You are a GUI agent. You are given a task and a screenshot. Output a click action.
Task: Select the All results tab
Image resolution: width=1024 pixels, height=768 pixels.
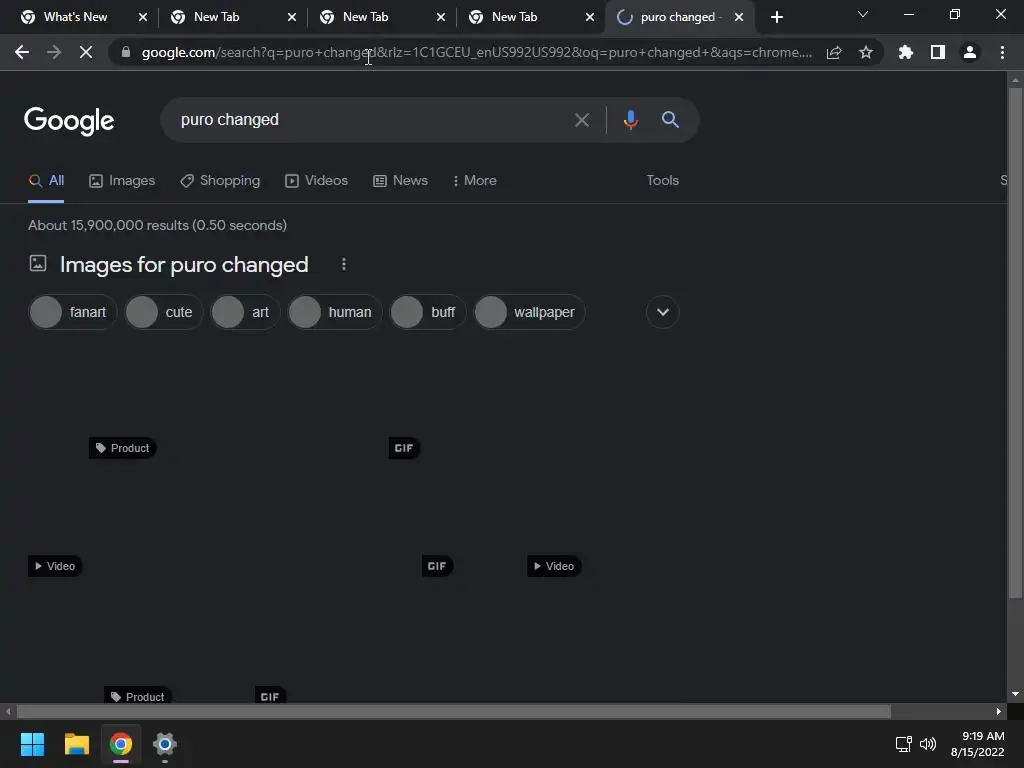click(46, 180)
